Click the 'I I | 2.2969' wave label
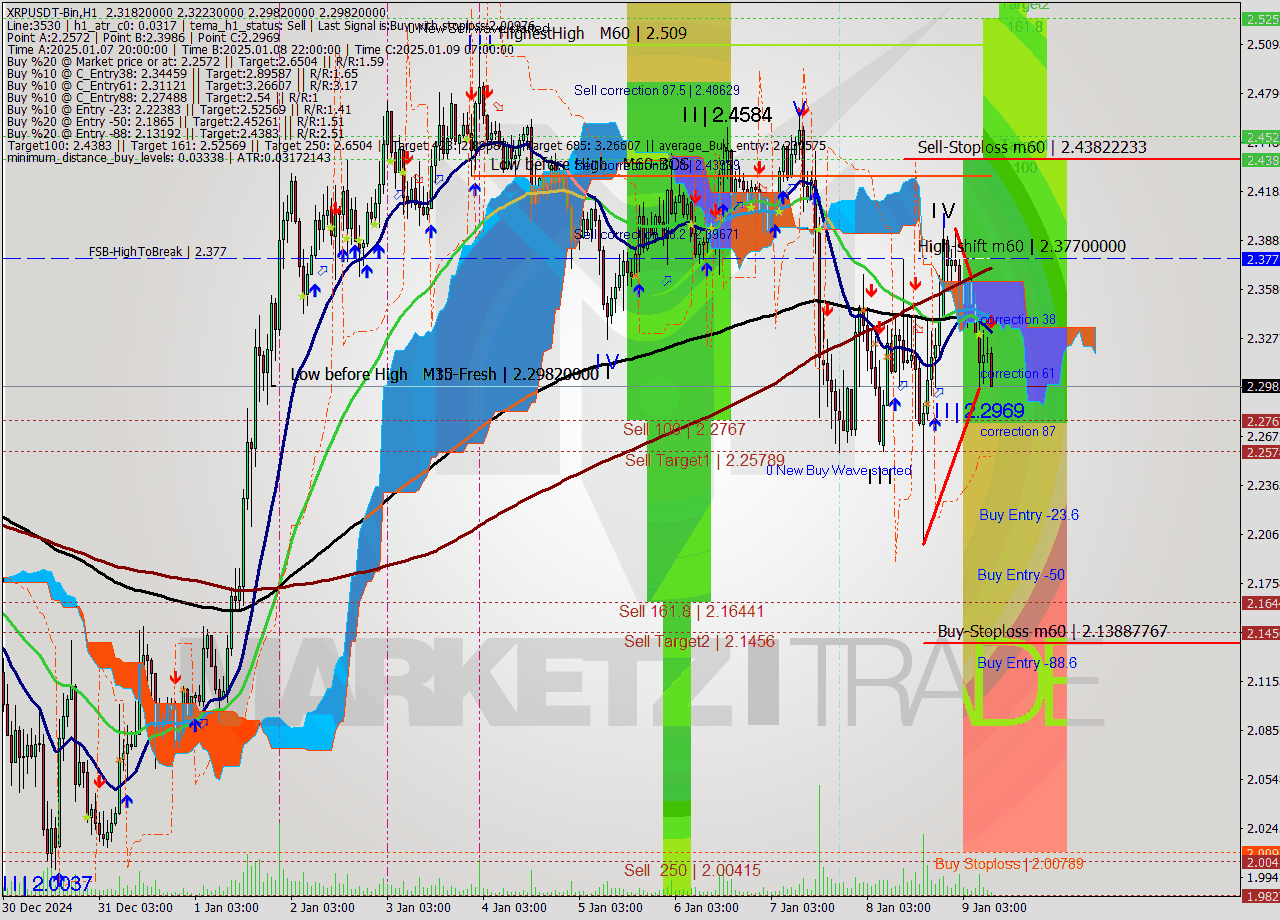1280x920 pixels. pyautogui.click(x=980, y=411)
